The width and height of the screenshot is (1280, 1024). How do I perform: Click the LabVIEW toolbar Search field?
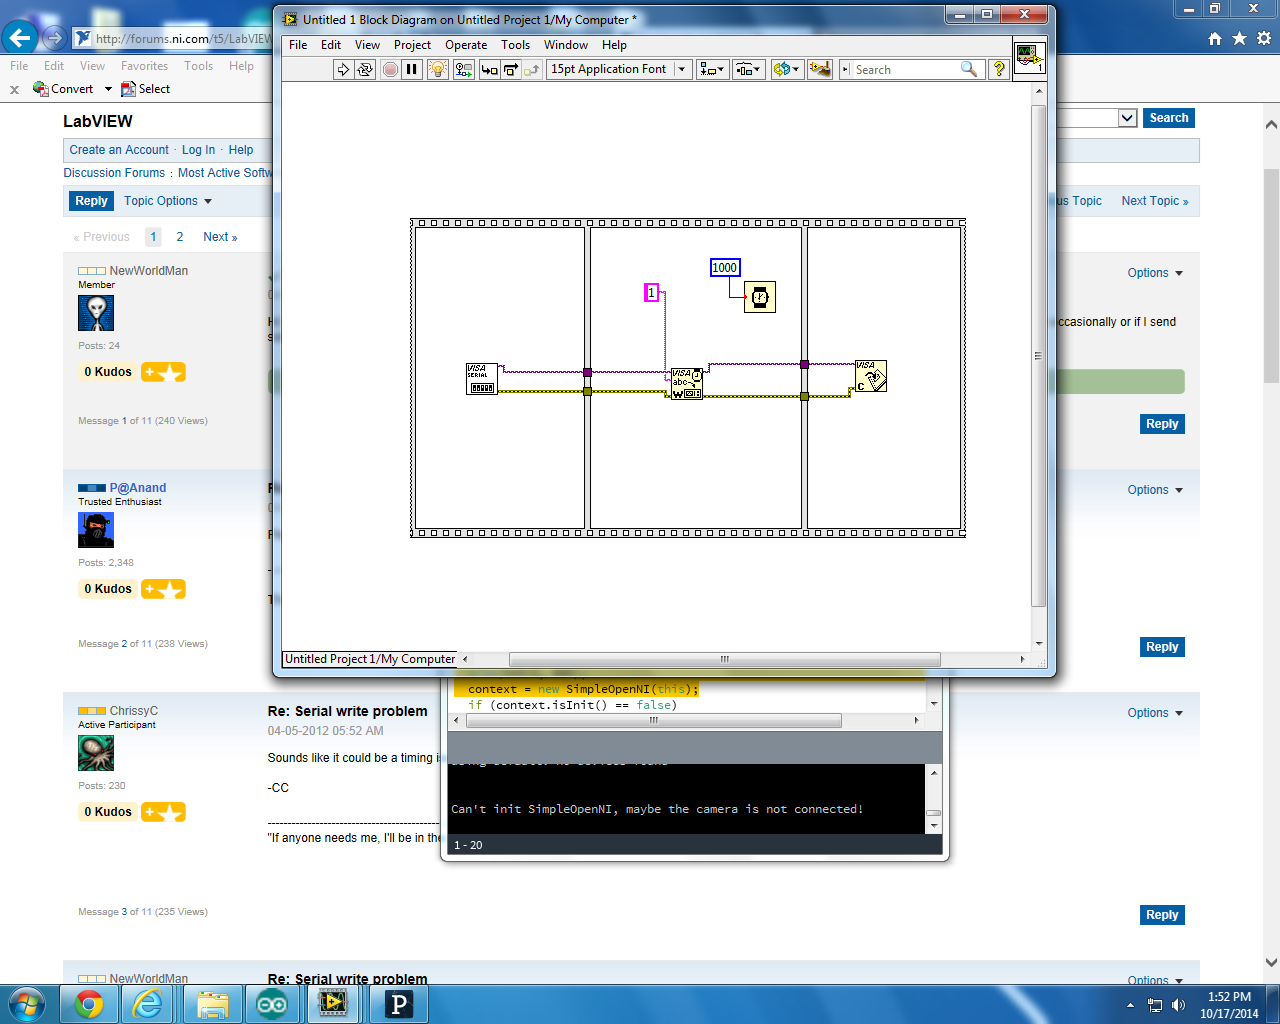(905, 69)
